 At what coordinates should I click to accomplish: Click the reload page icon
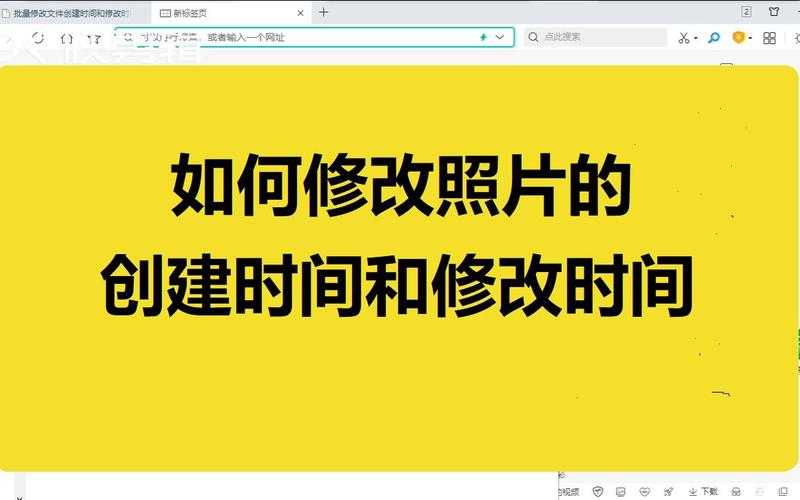click(x=38, y=38)
